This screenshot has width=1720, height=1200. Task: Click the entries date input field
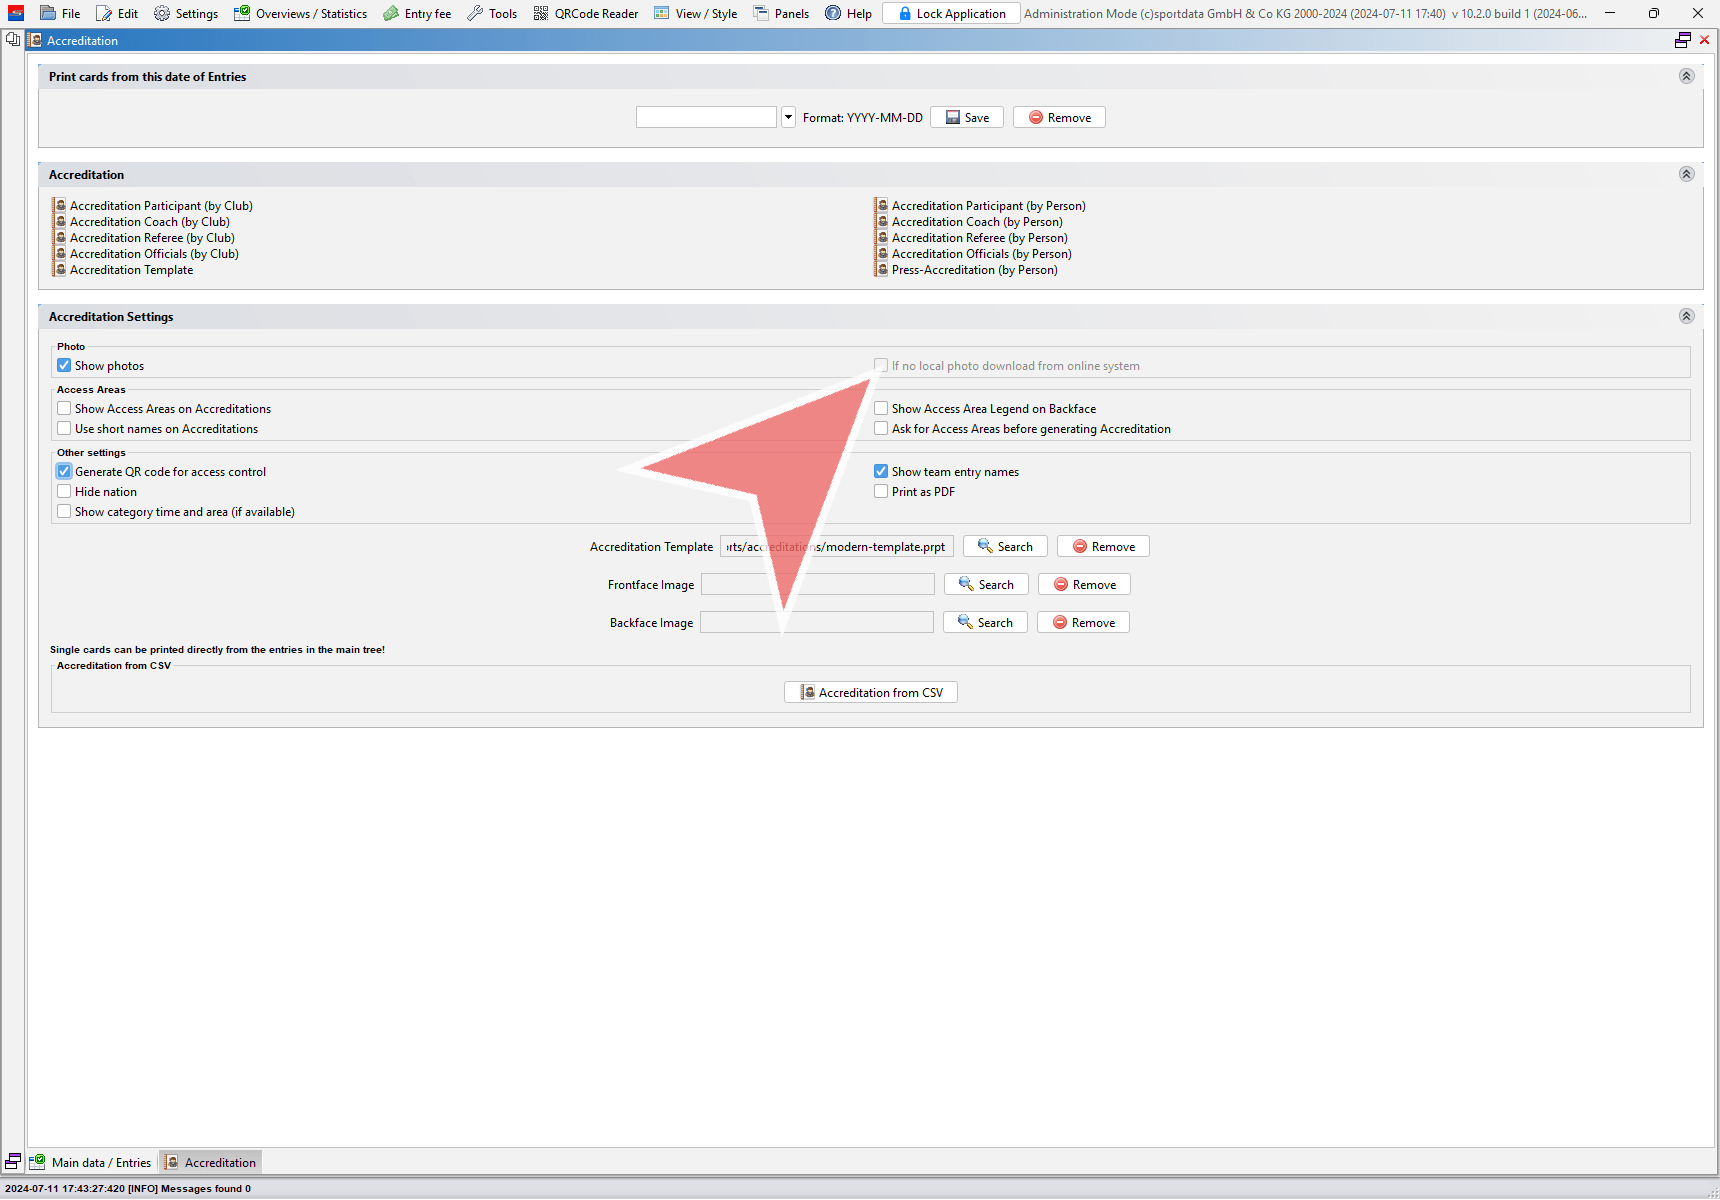(x=706, y=118)
